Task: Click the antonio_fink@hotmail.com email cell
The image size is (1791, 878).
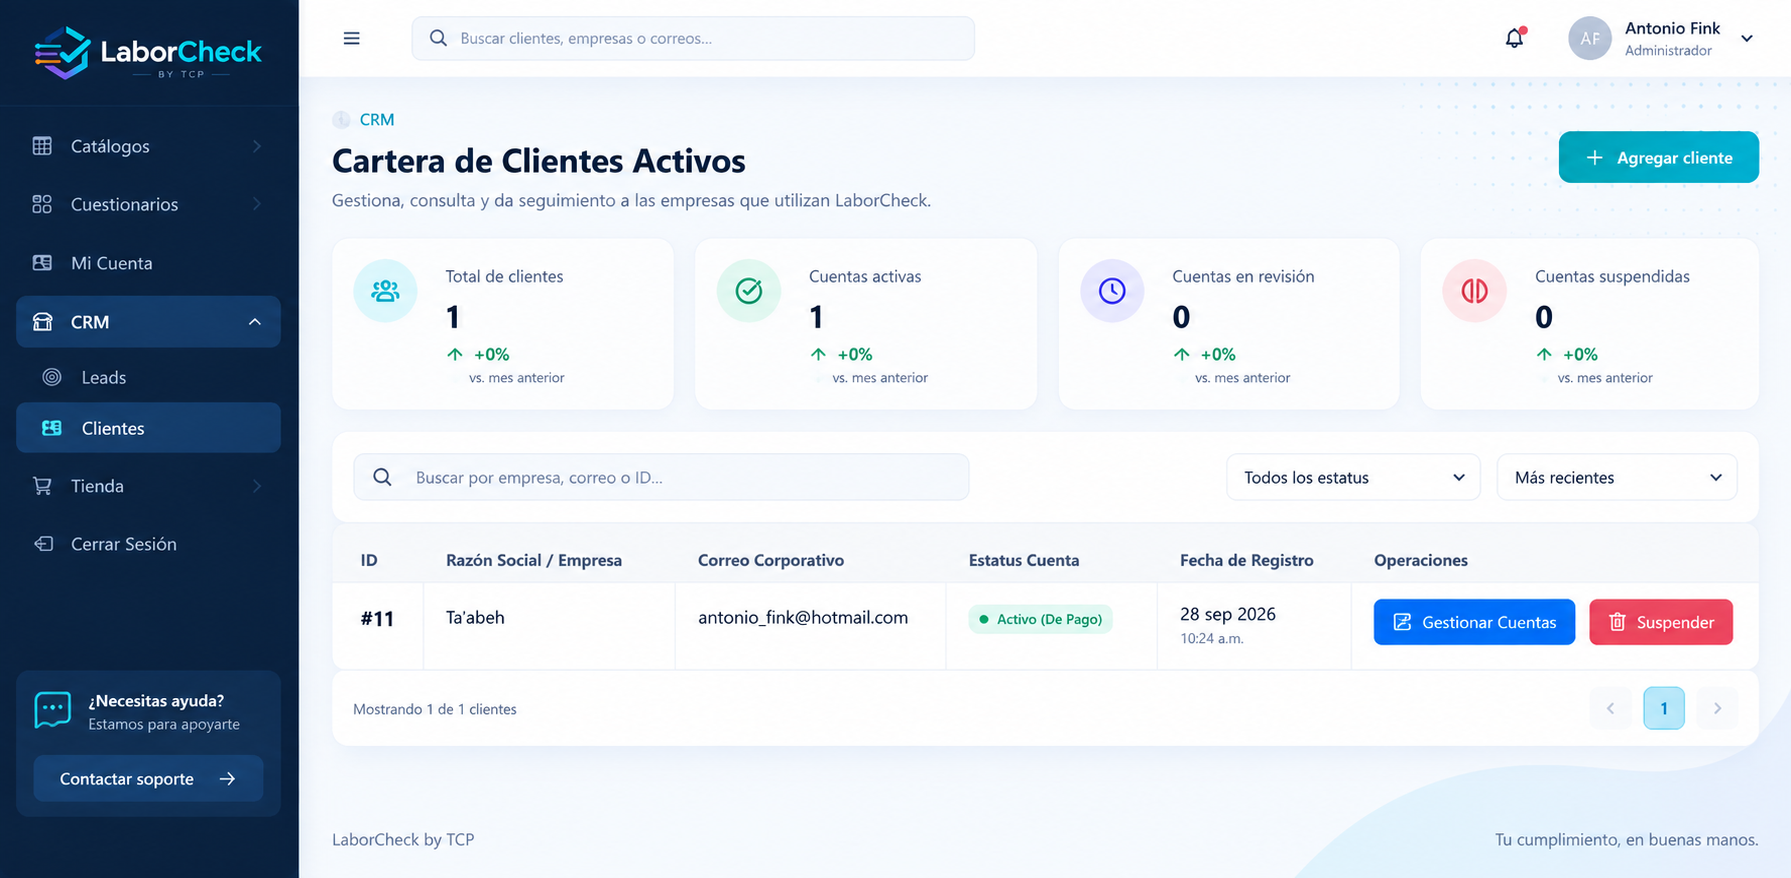Action: click(803, 617)
